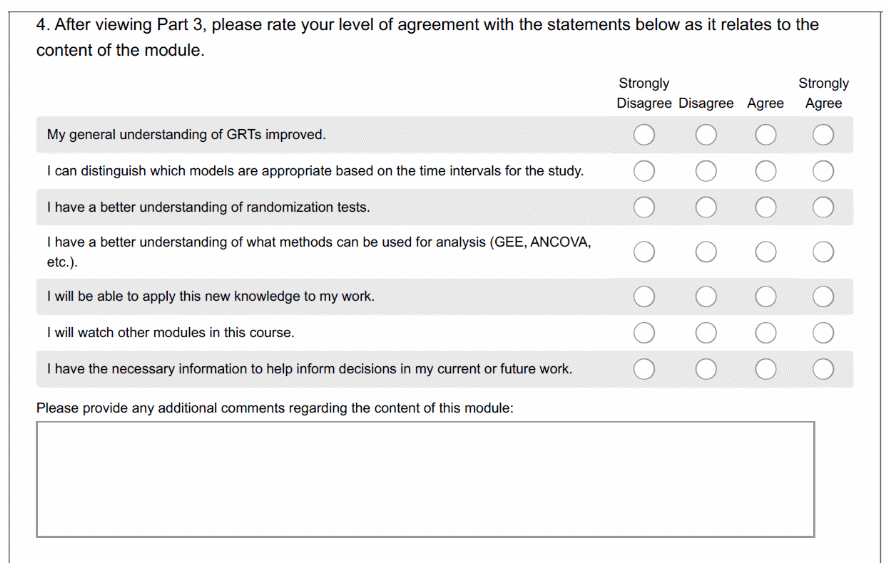Mark Strongly Disagree for watching other modules
The image size is (889, 563).
(x=644, y=333)
